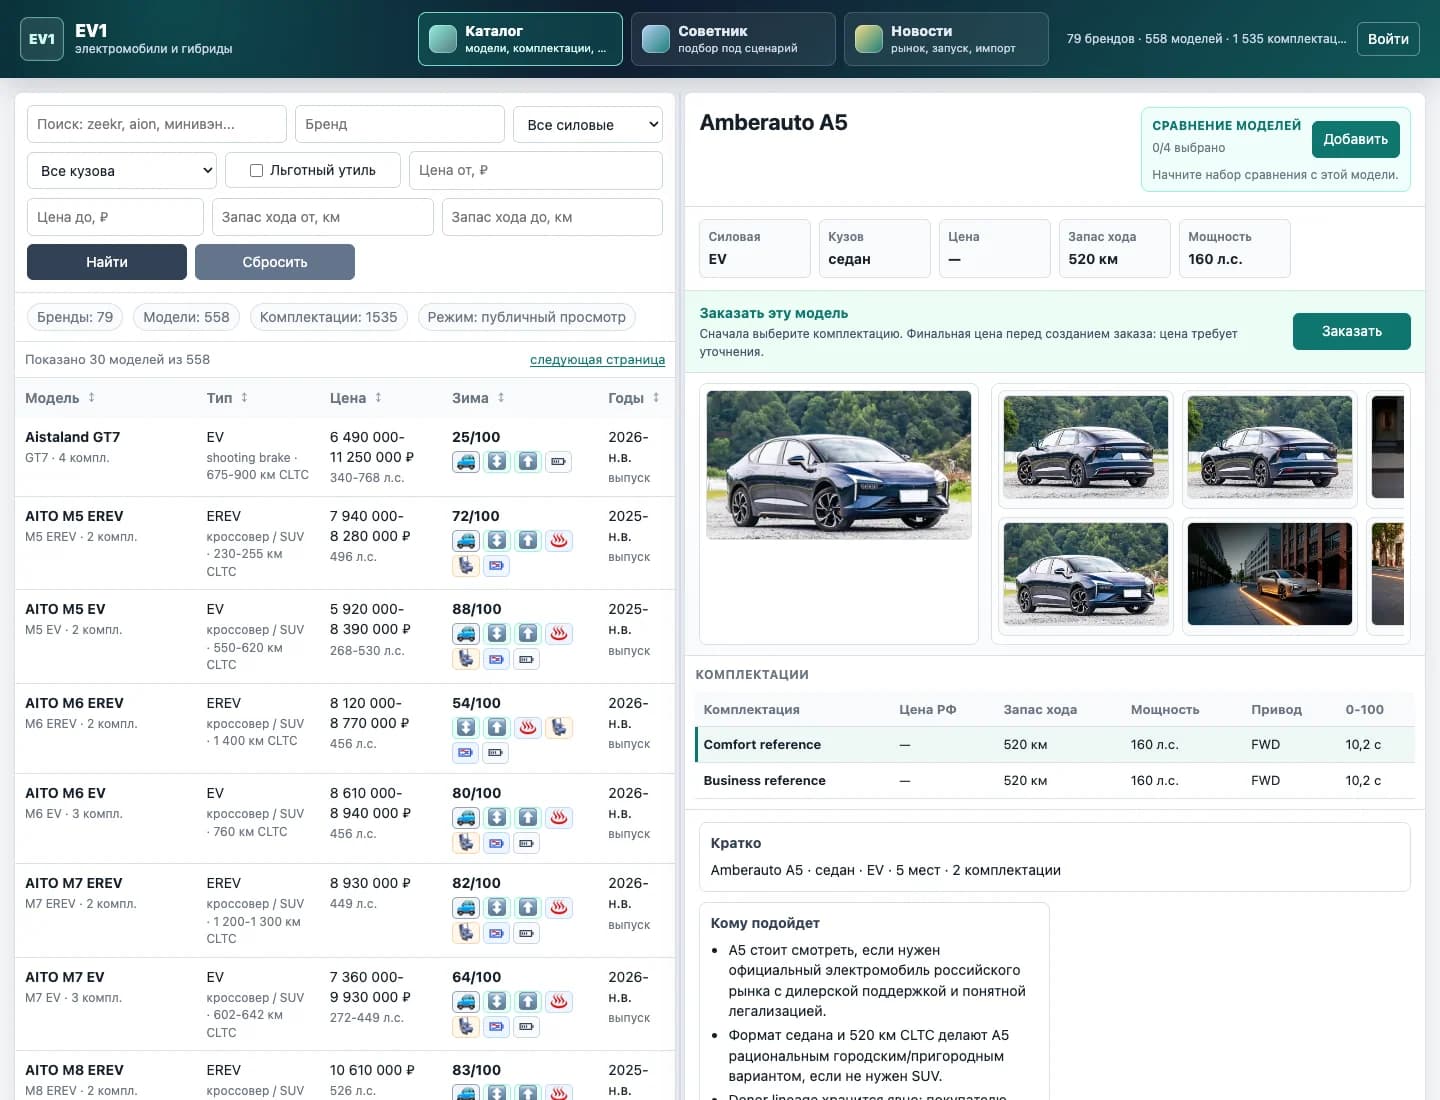Click the Режим: публичный просмотр chip
The height and width of the screenshot is (1100, 1440).
526,317
